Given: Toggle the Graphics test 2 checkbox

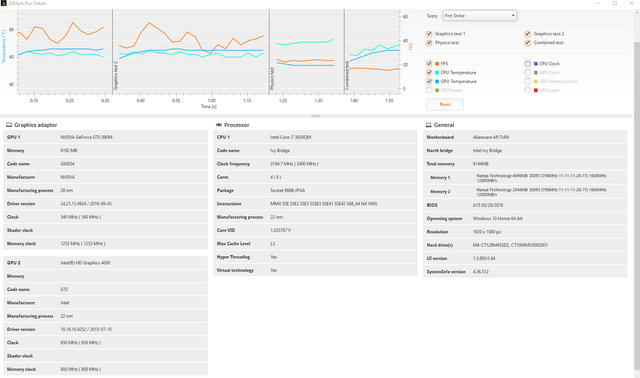Looking at the screenshot, I should [x=528, y=34].
